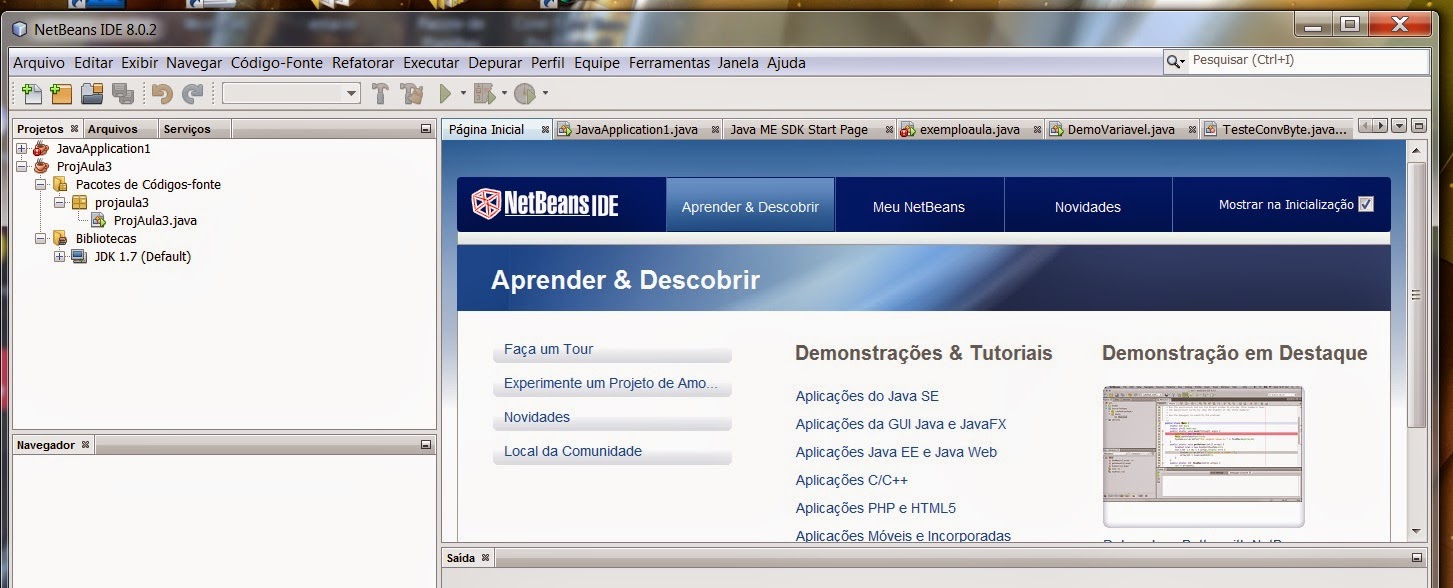Click the Bibliotecas folder icon
Viewport: 1453px width, 588px height.
coord(60,238)
